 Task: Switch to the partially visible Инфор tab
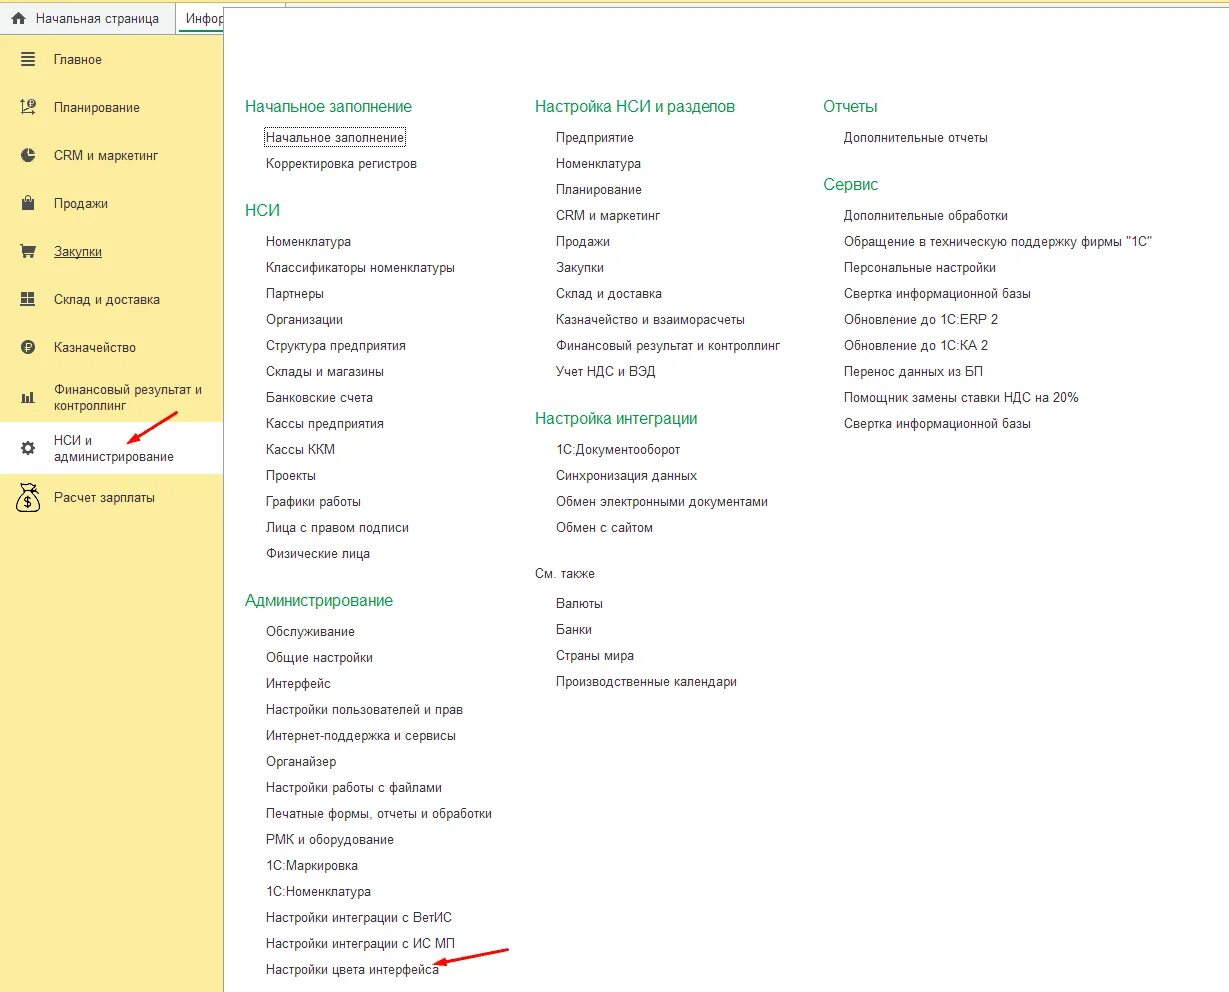click(x=200, y=19)
